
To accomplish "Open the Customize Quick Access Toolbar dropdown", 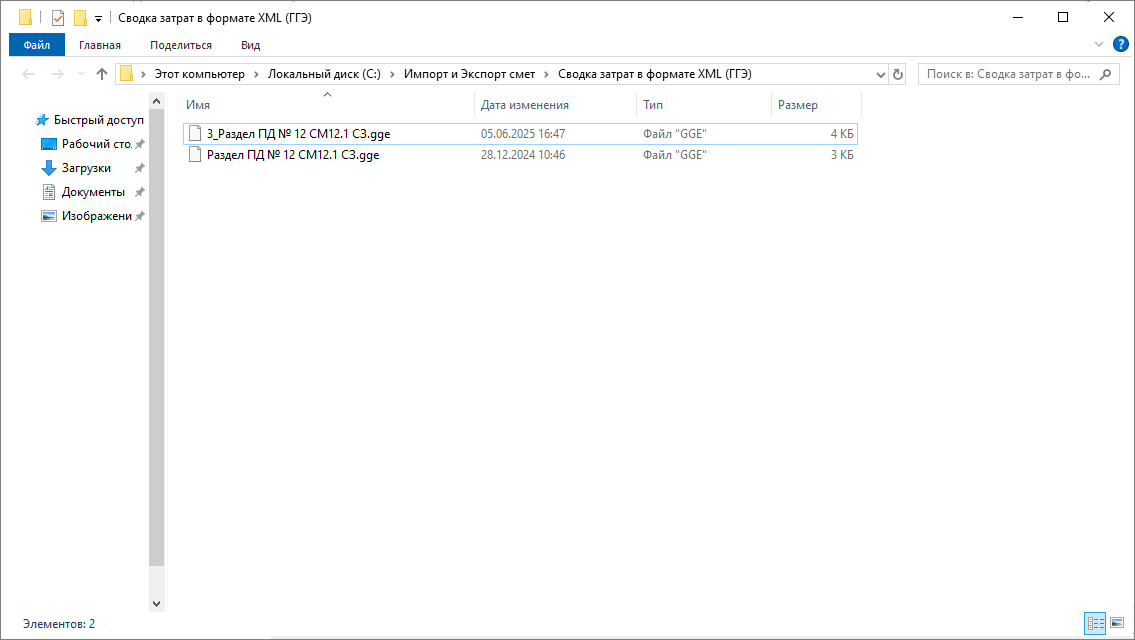I will 98,18.
